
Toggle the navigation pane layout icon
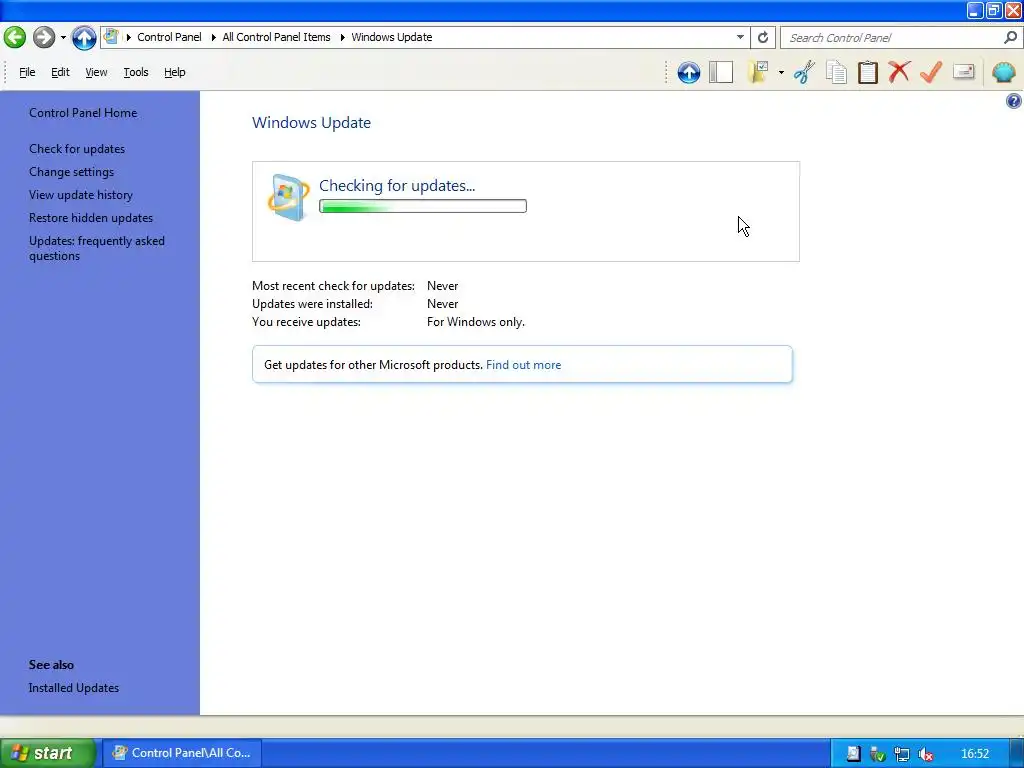coord(721,72)
